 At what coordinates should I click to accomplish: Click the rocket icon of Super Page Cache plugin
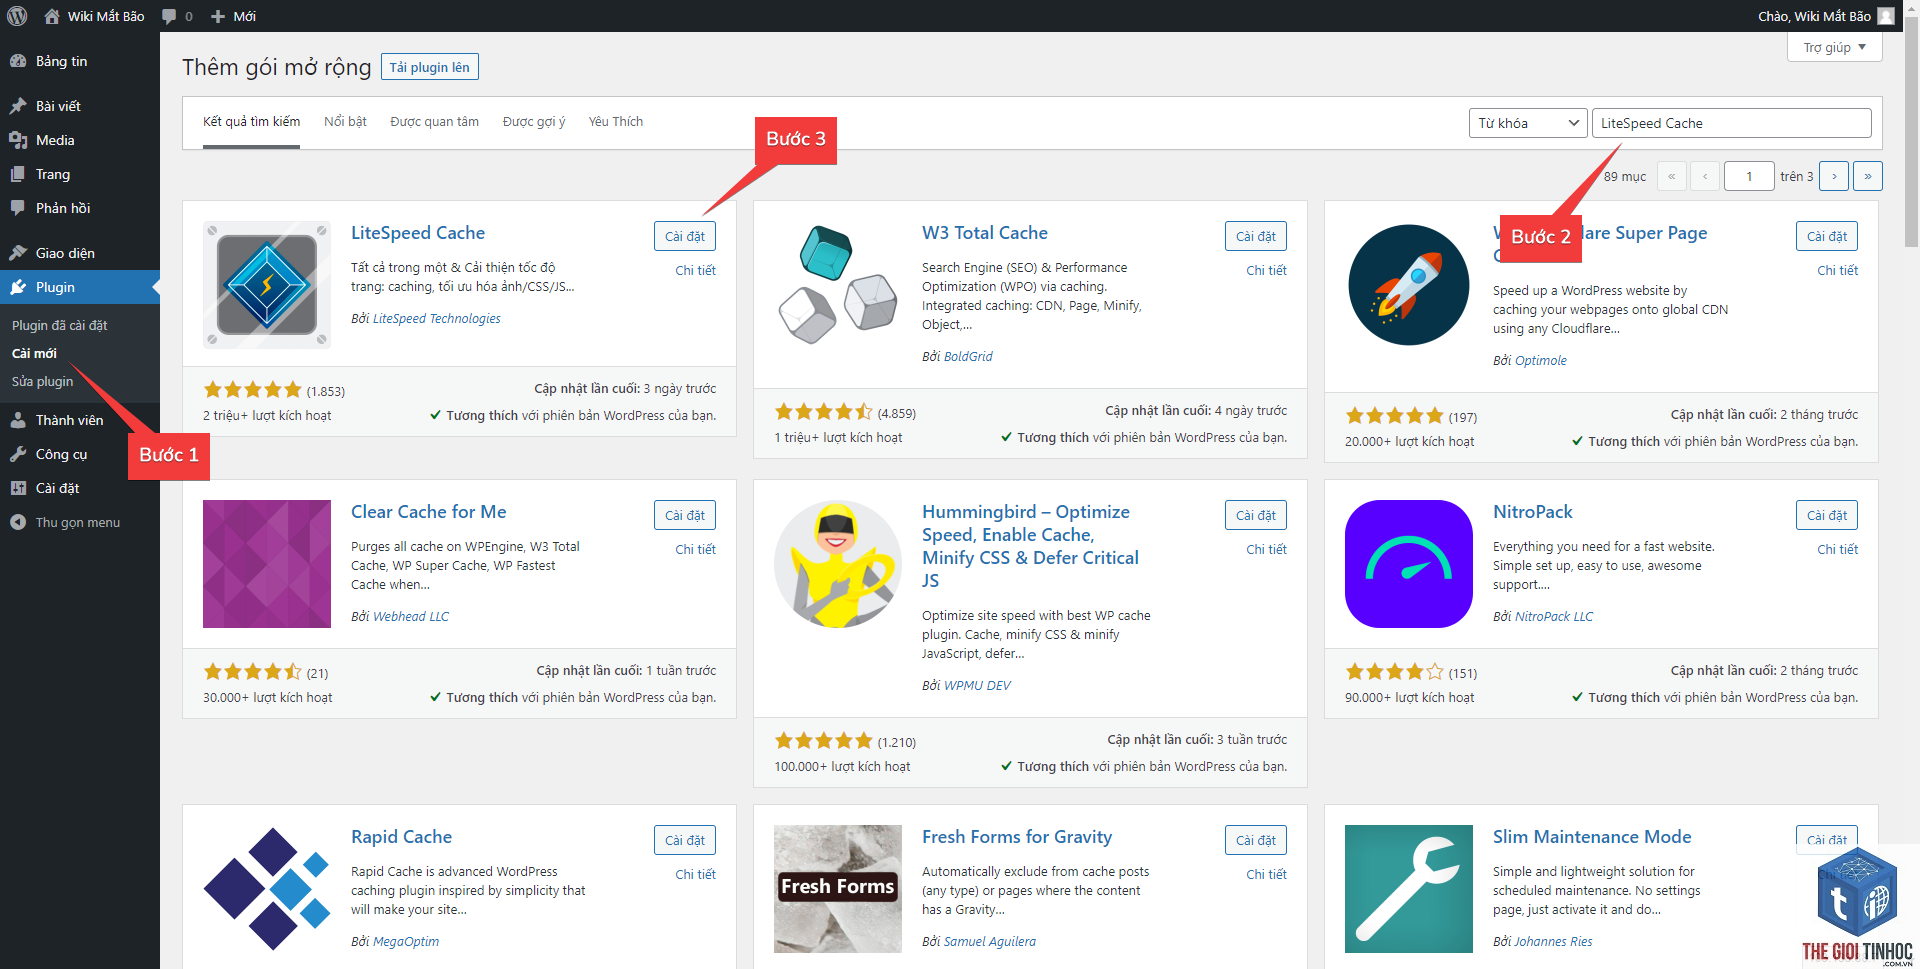[x=1409, y=285]
